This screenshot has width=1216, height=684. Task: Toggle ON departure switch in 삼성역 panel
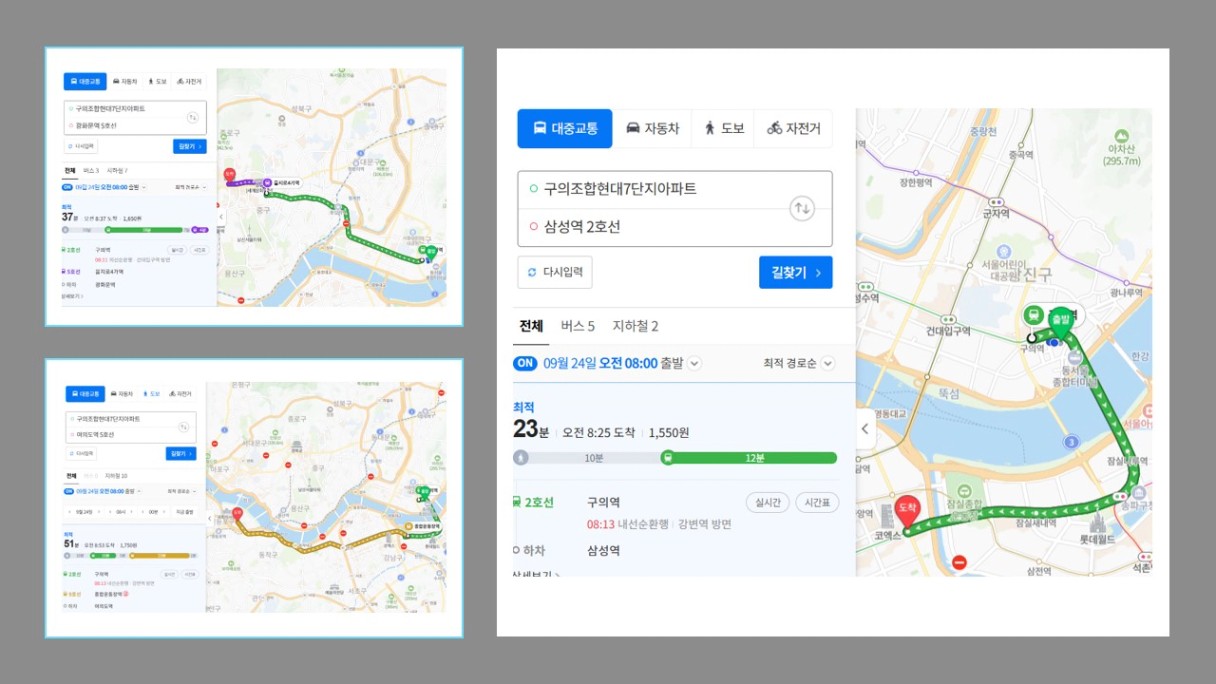(525, 363)
